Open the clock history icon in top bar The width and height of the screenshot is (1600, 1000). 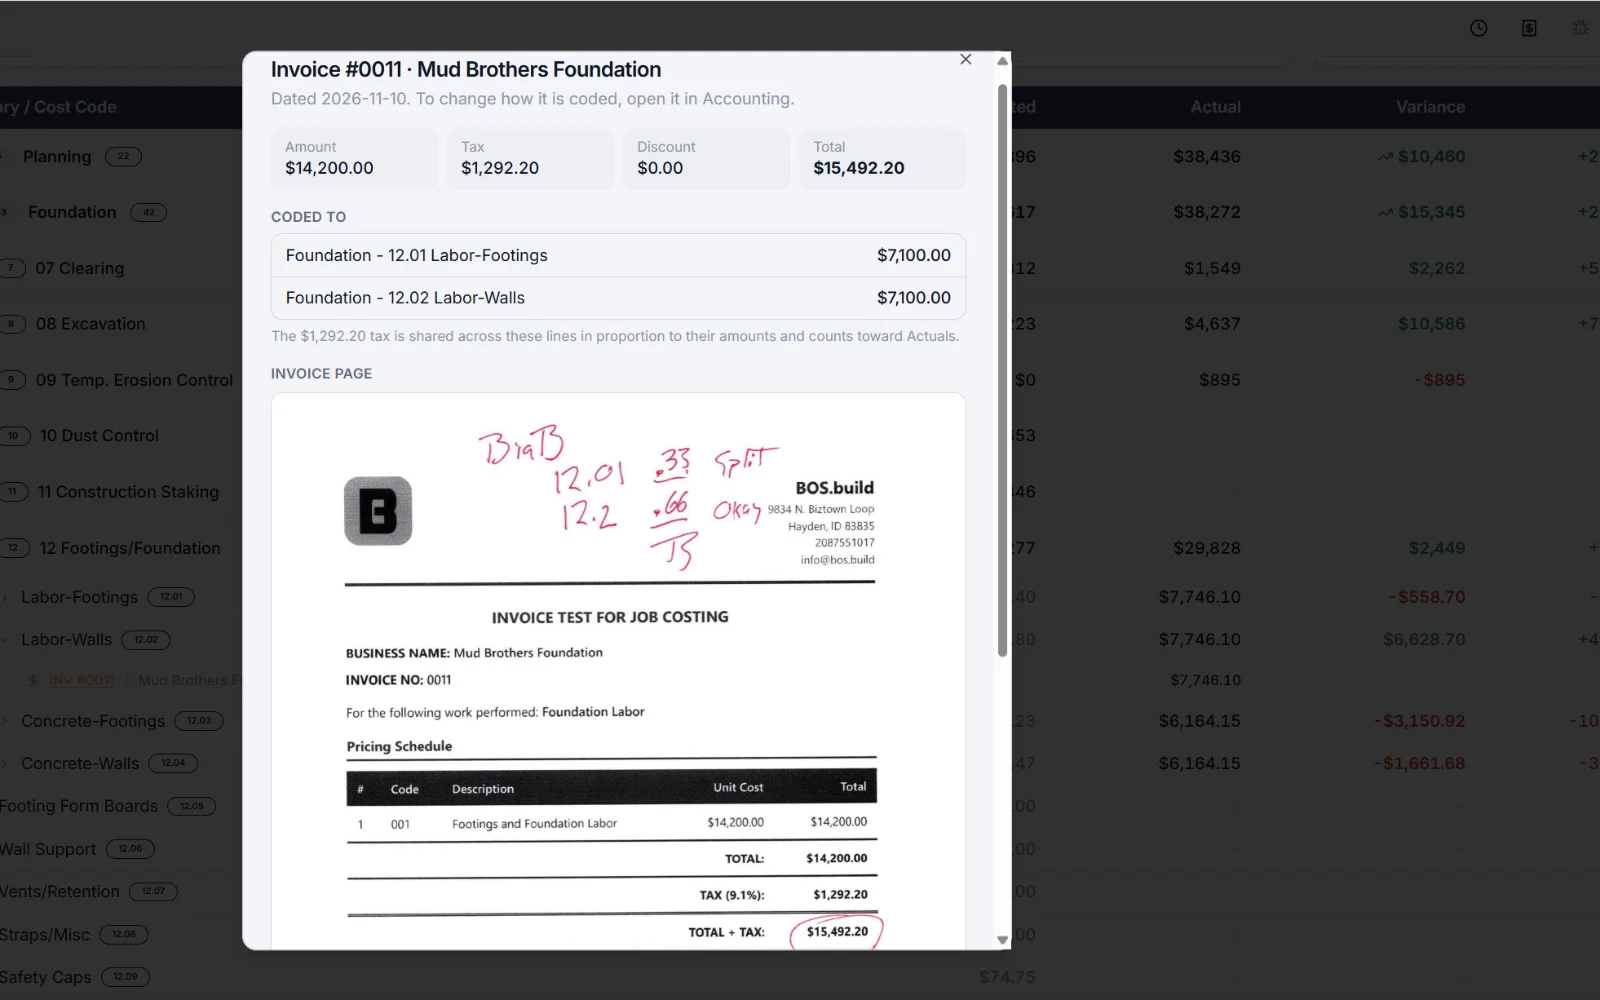coord(1478,28)
